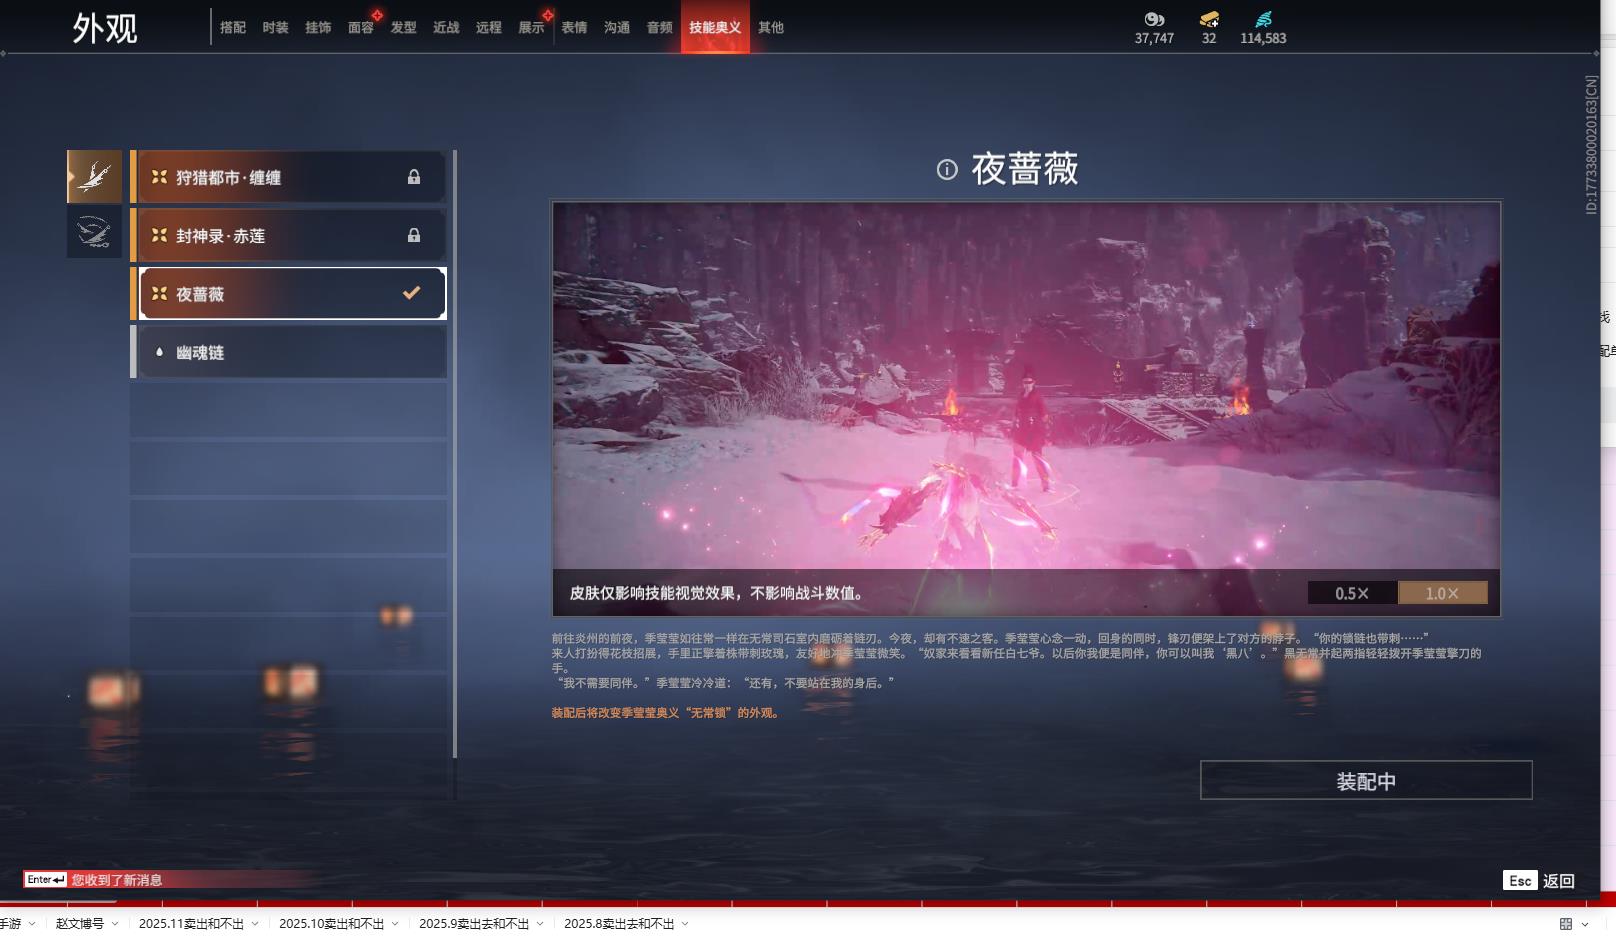The width and height of the screenshot is (1616, 939).
Task: Switch to the 时装 tab
Action: coord(275,27)
